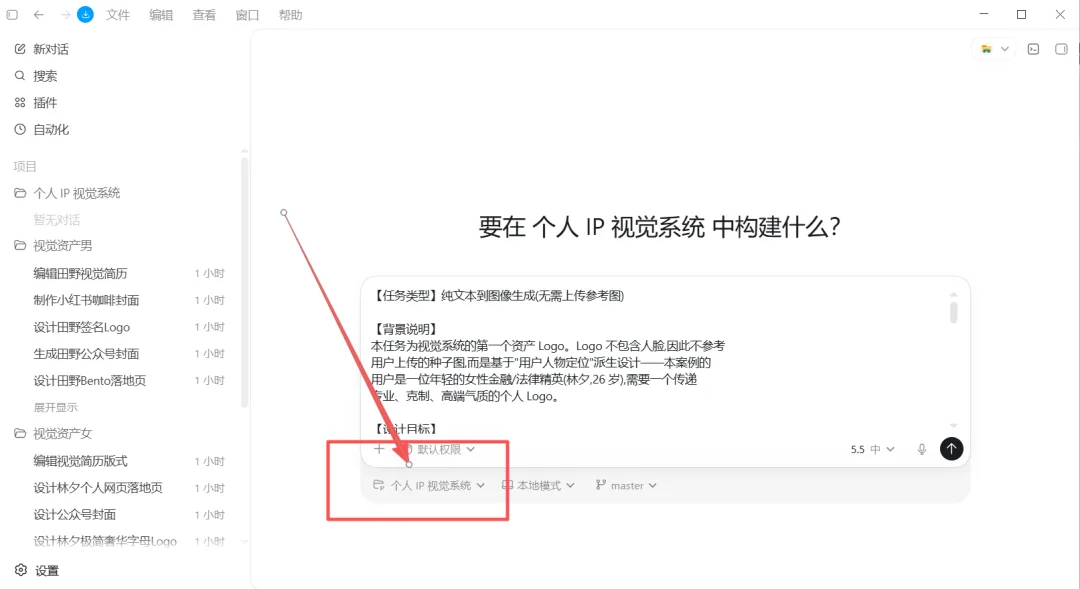Go back with the left arrow

point(39,14)
